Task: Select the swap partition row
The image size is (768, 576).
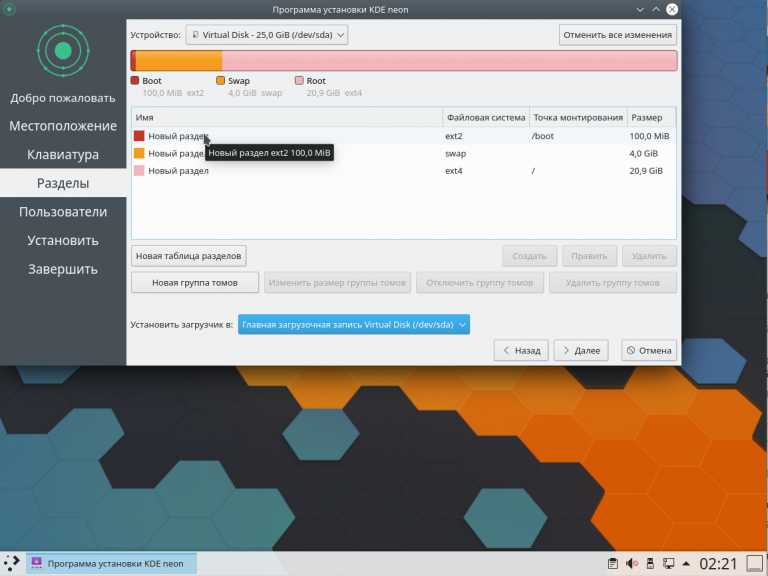Action: coord(404,154)
